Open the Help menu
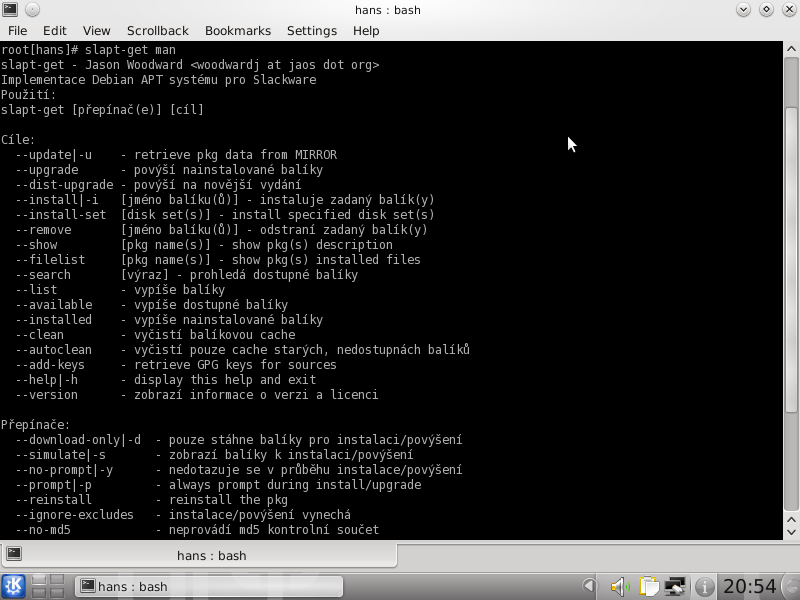The image size is (800, 600). click(366, 31)
